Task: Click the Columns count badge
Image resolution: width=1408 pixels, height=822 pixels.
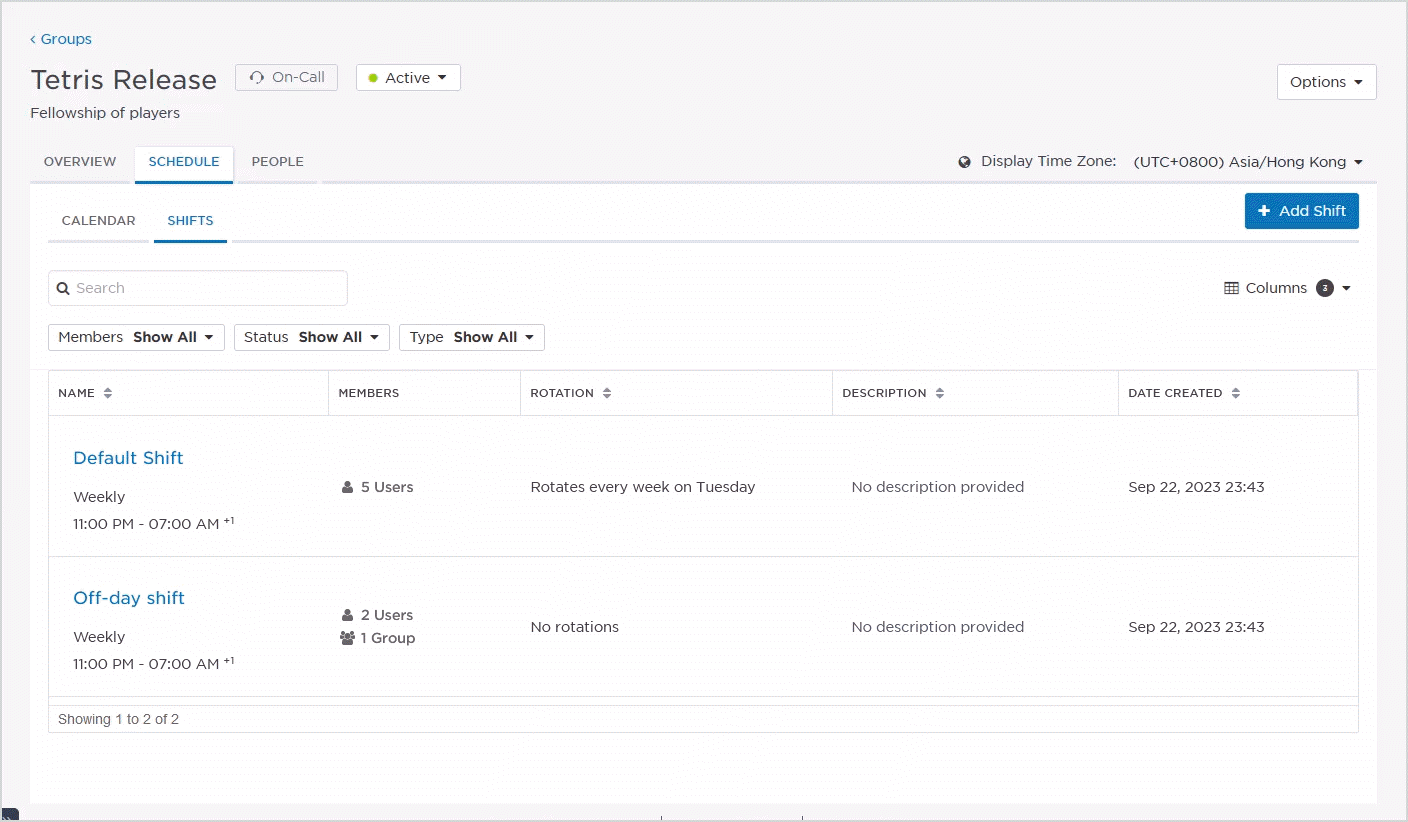Action: point(1325,288)
